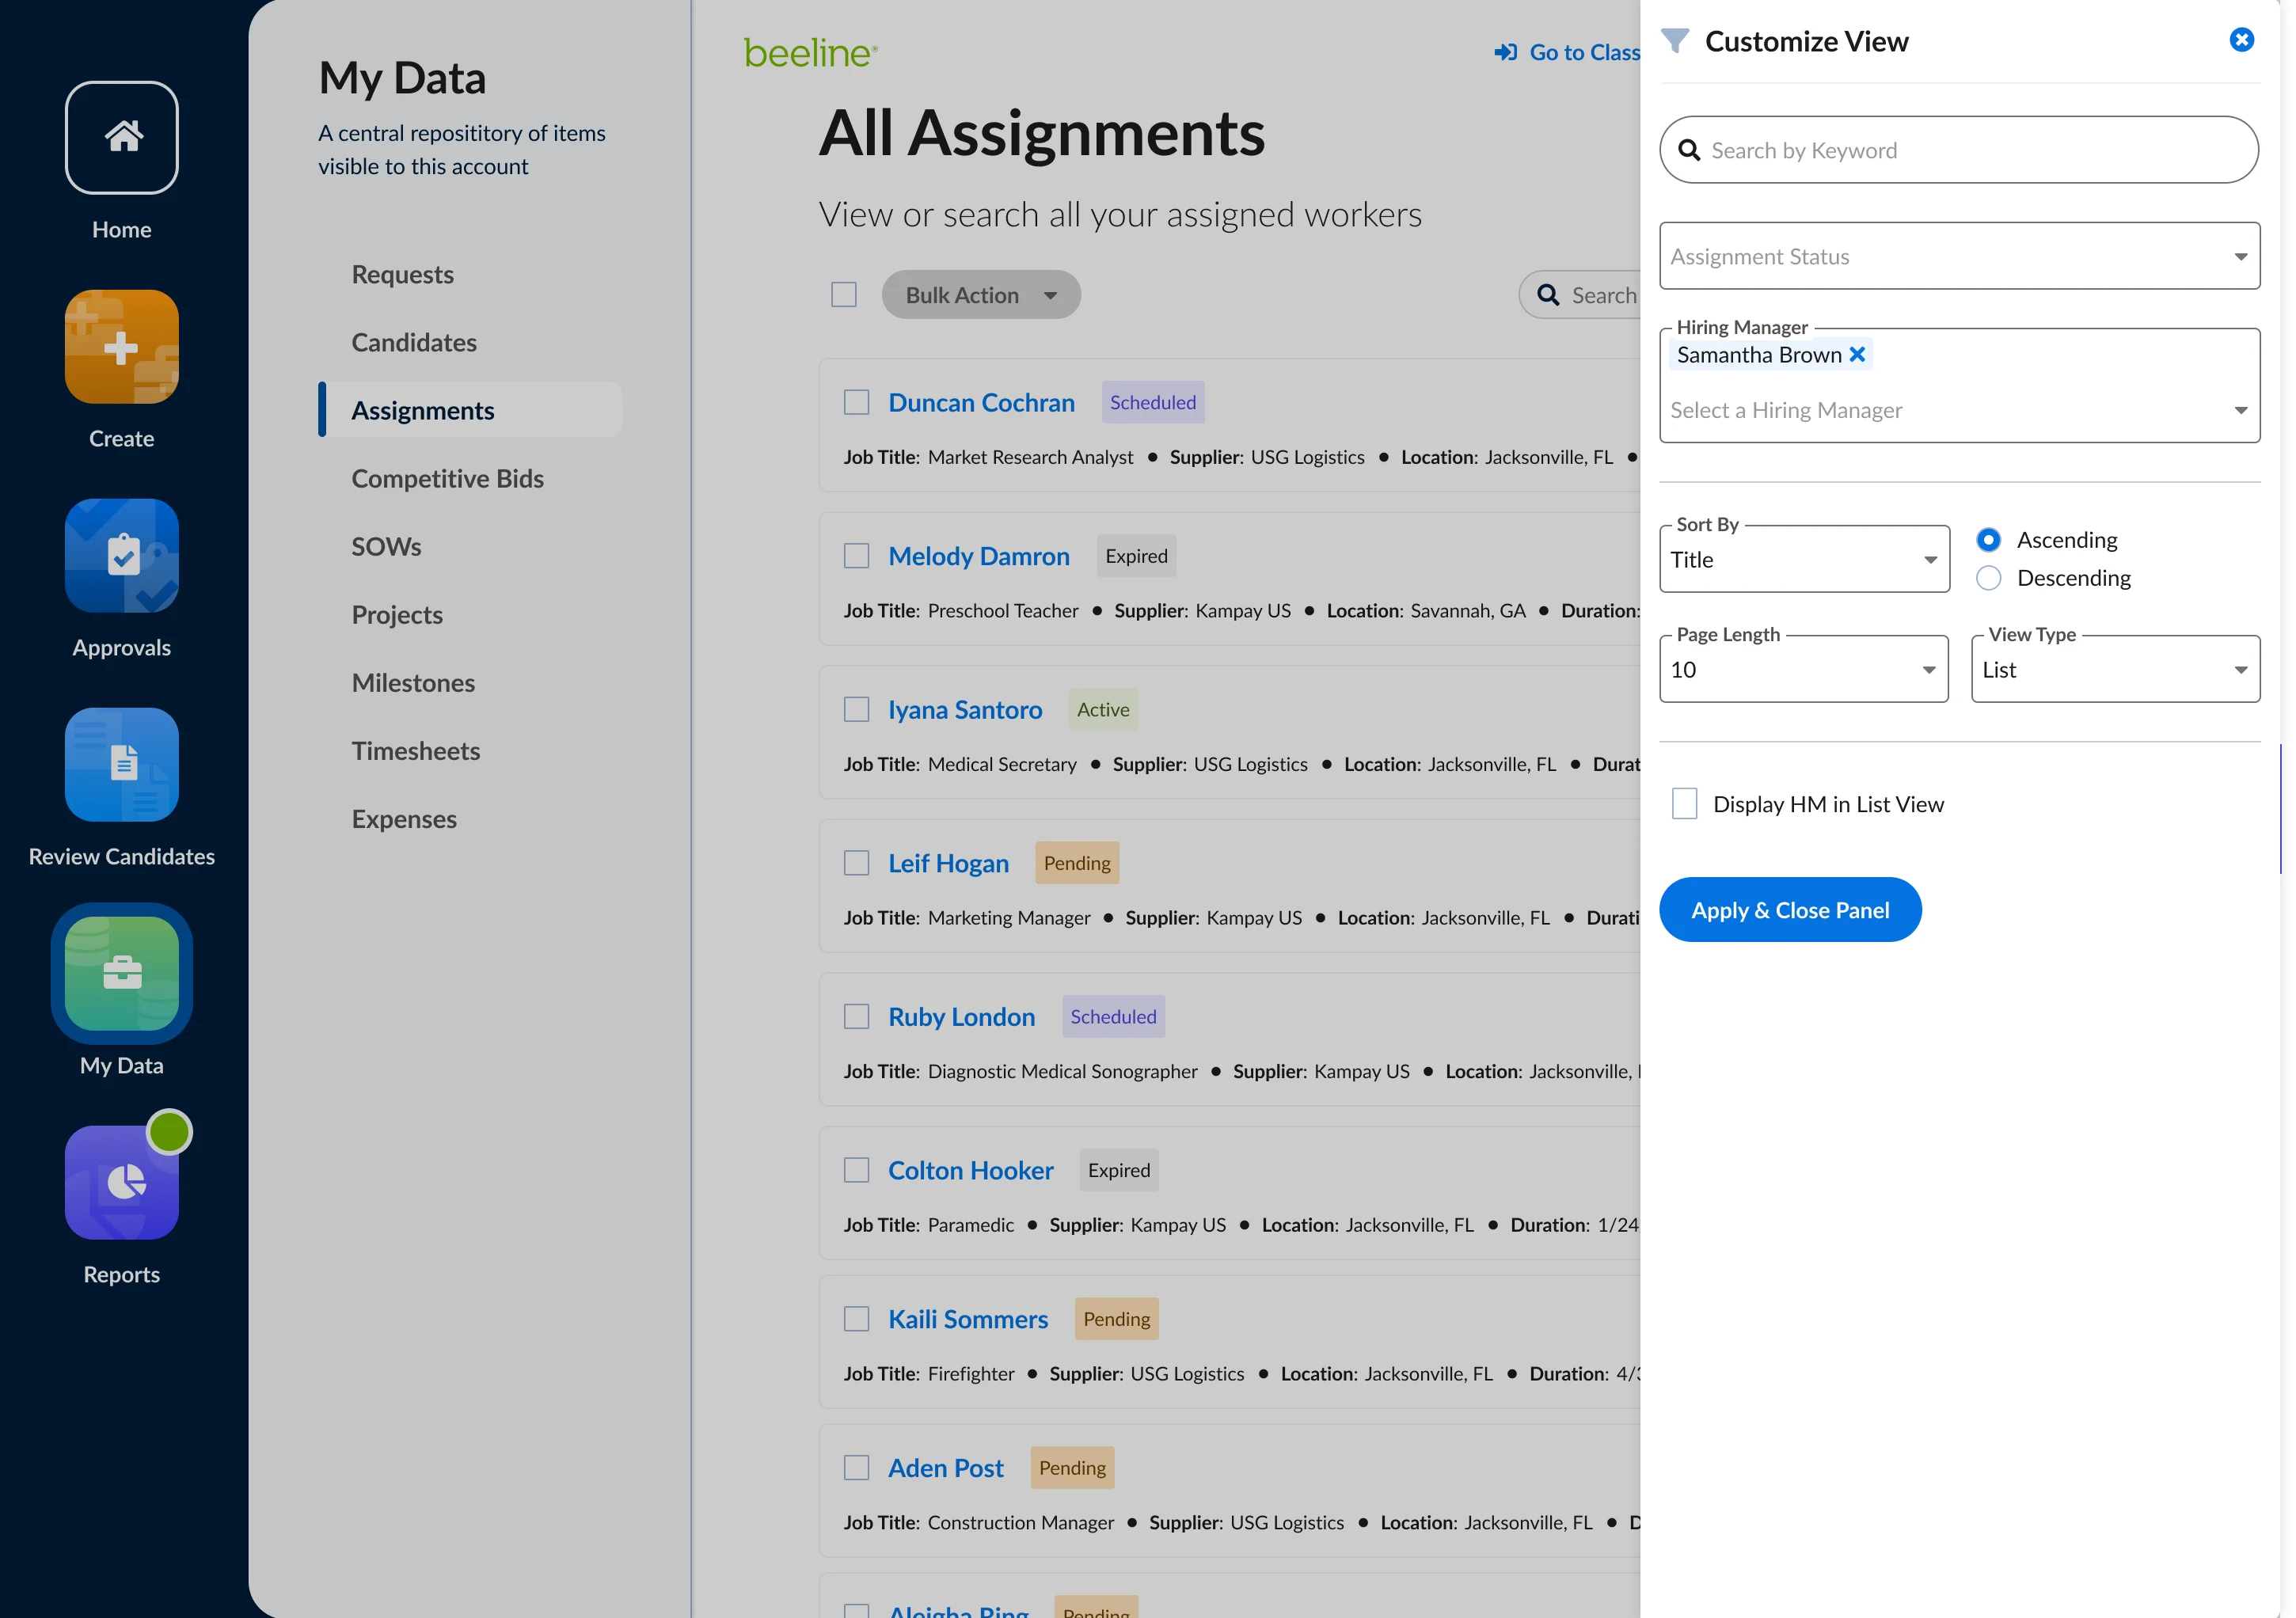Open Colton Hooker assignment link
The image size is (2296, 1618).
(x=970, y=1171)
